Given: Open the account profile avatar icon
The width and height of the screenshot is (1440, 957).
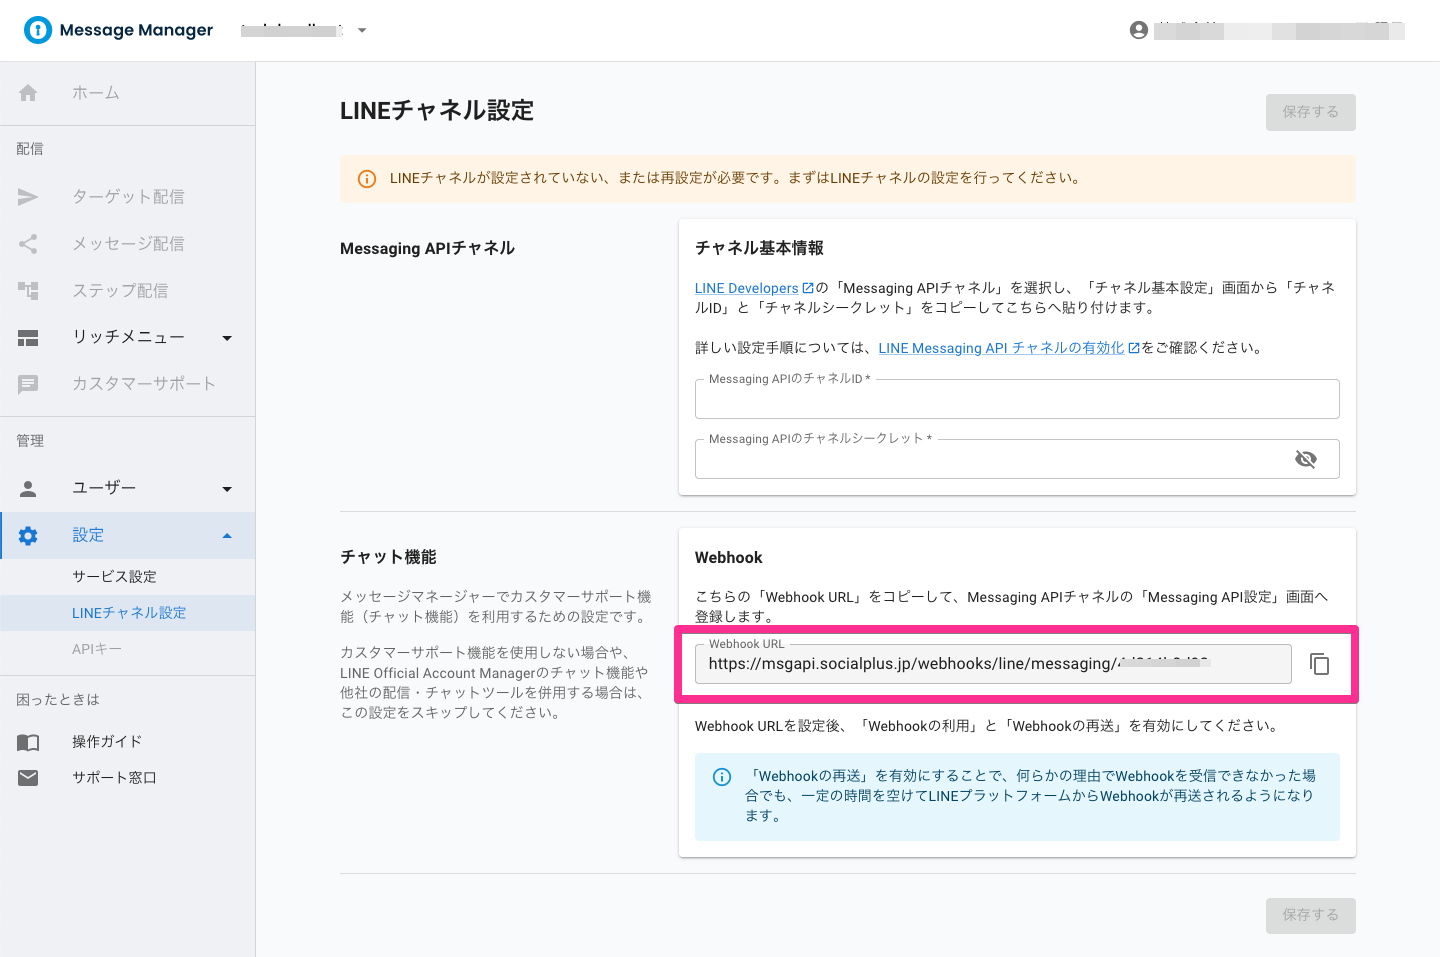Looking at the screenshot, I should click(1139, 30).
